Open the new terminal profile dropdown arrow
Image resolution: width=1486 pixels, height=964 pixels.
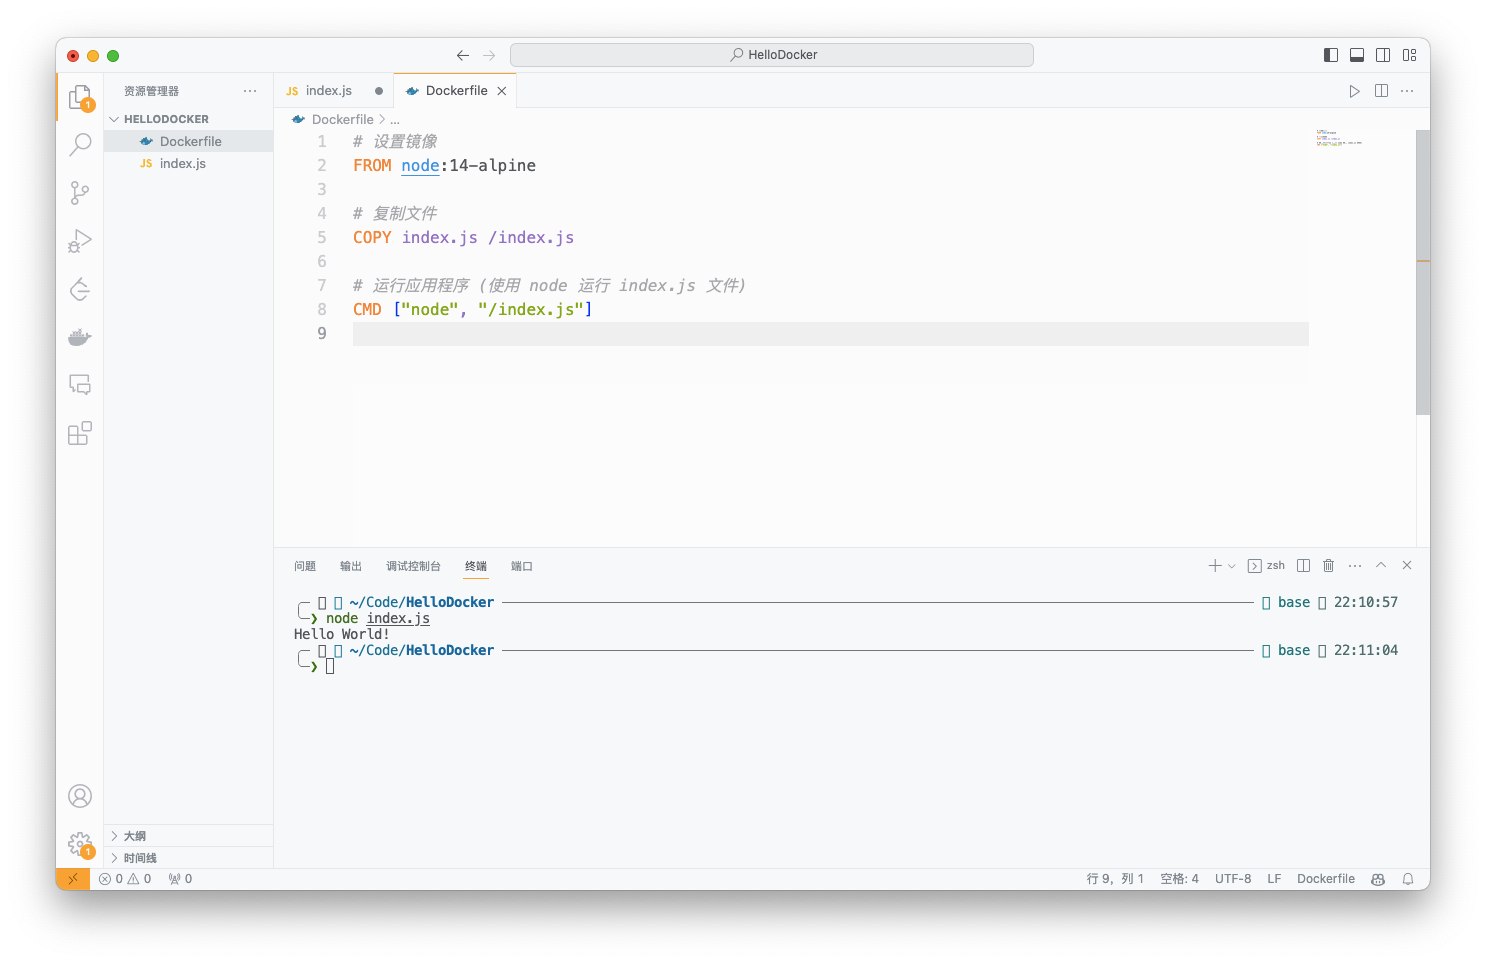(x=1232, y=566)
